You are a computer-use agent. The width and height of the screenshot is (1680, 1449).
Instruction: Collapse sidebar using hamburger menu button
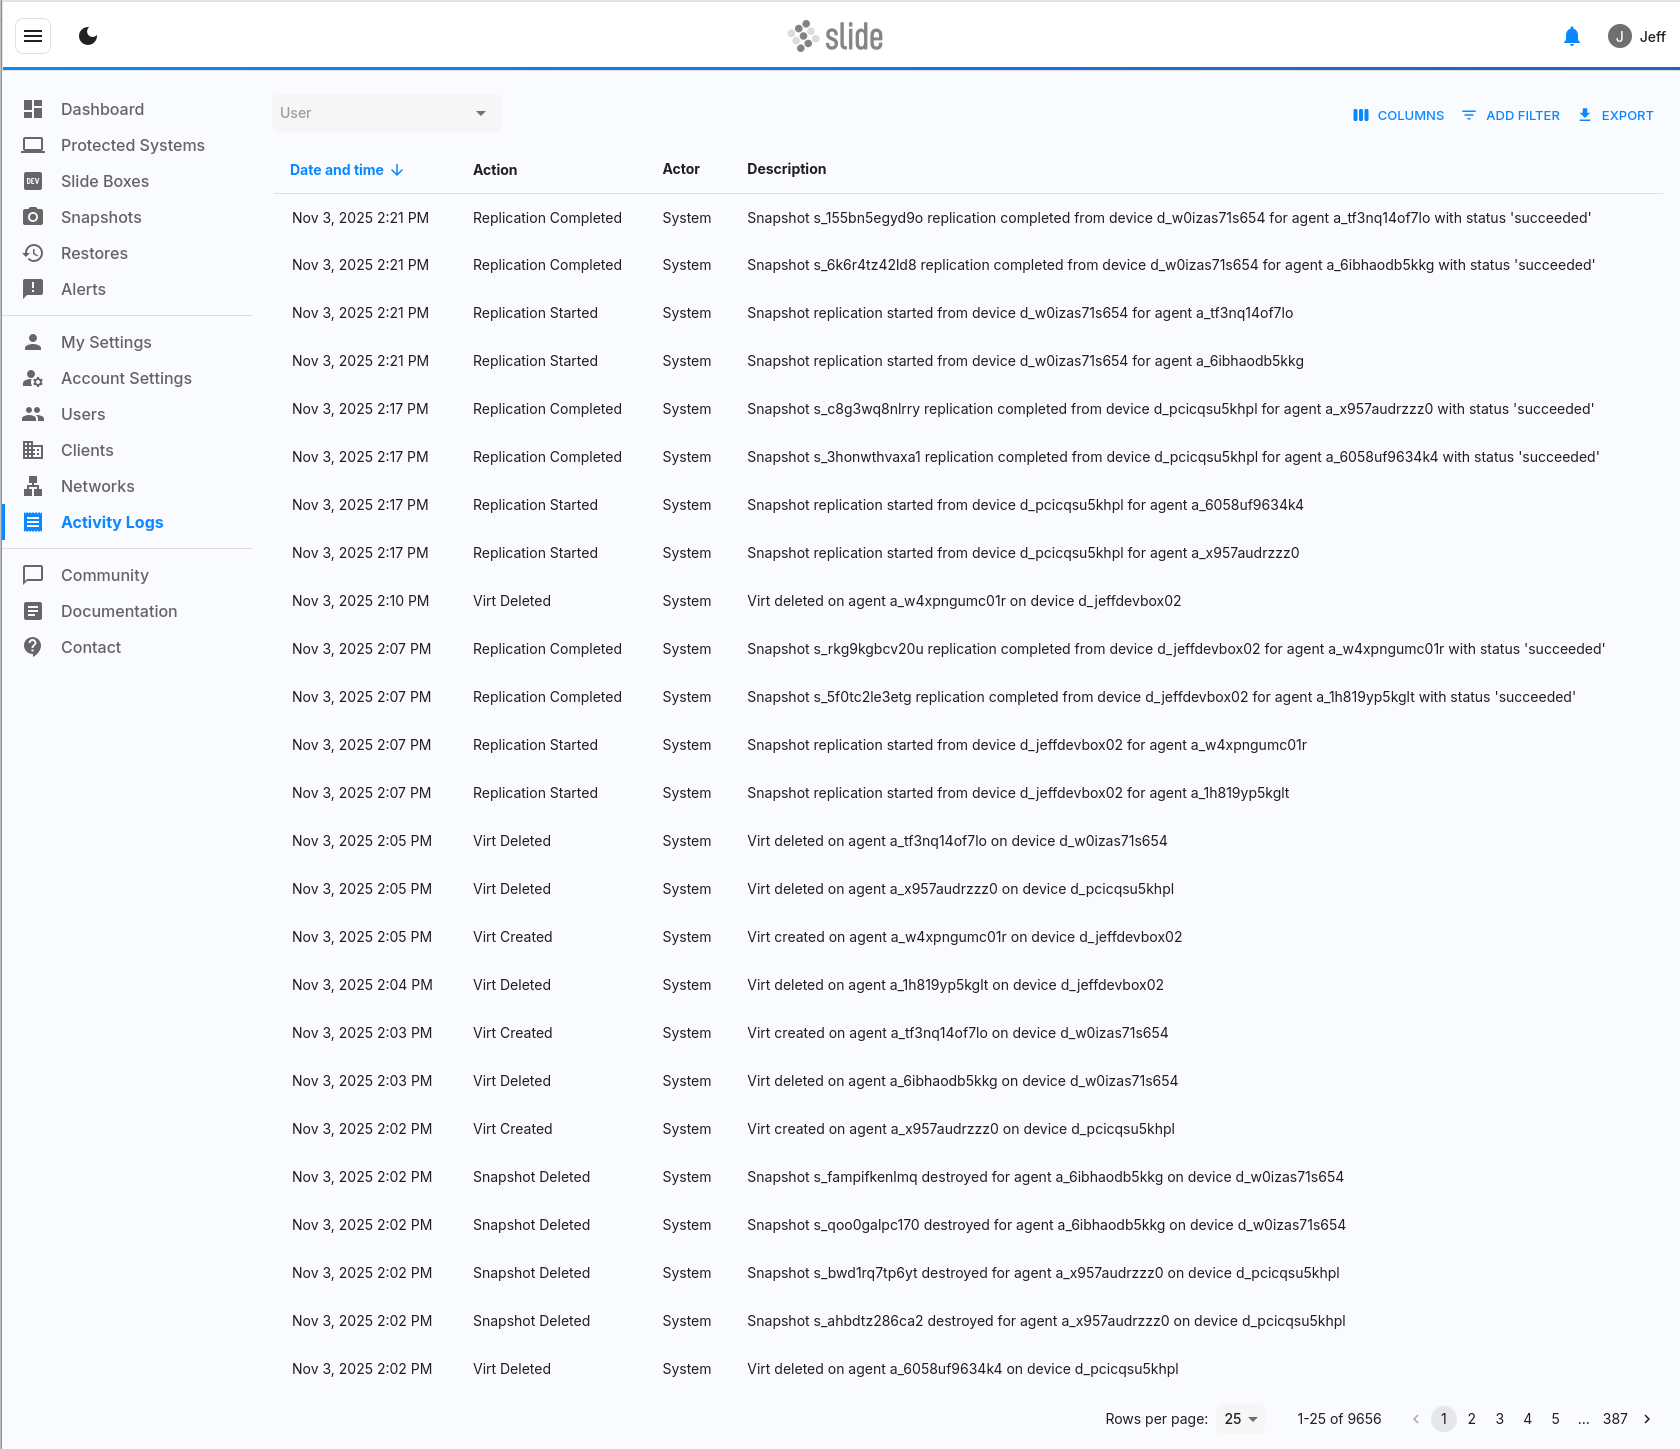pyautogui.click(x=33, y=37)
